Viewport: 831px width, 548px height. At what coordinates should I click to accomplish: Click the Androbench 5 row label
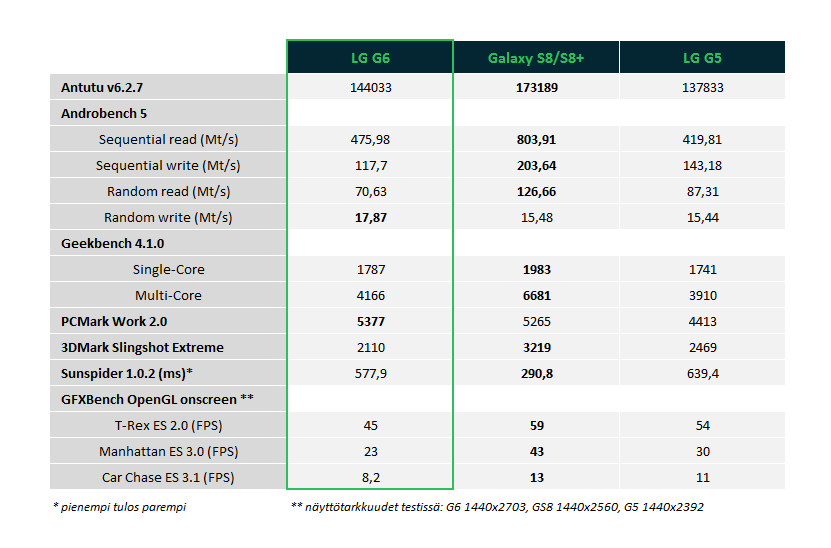(104, 113)
